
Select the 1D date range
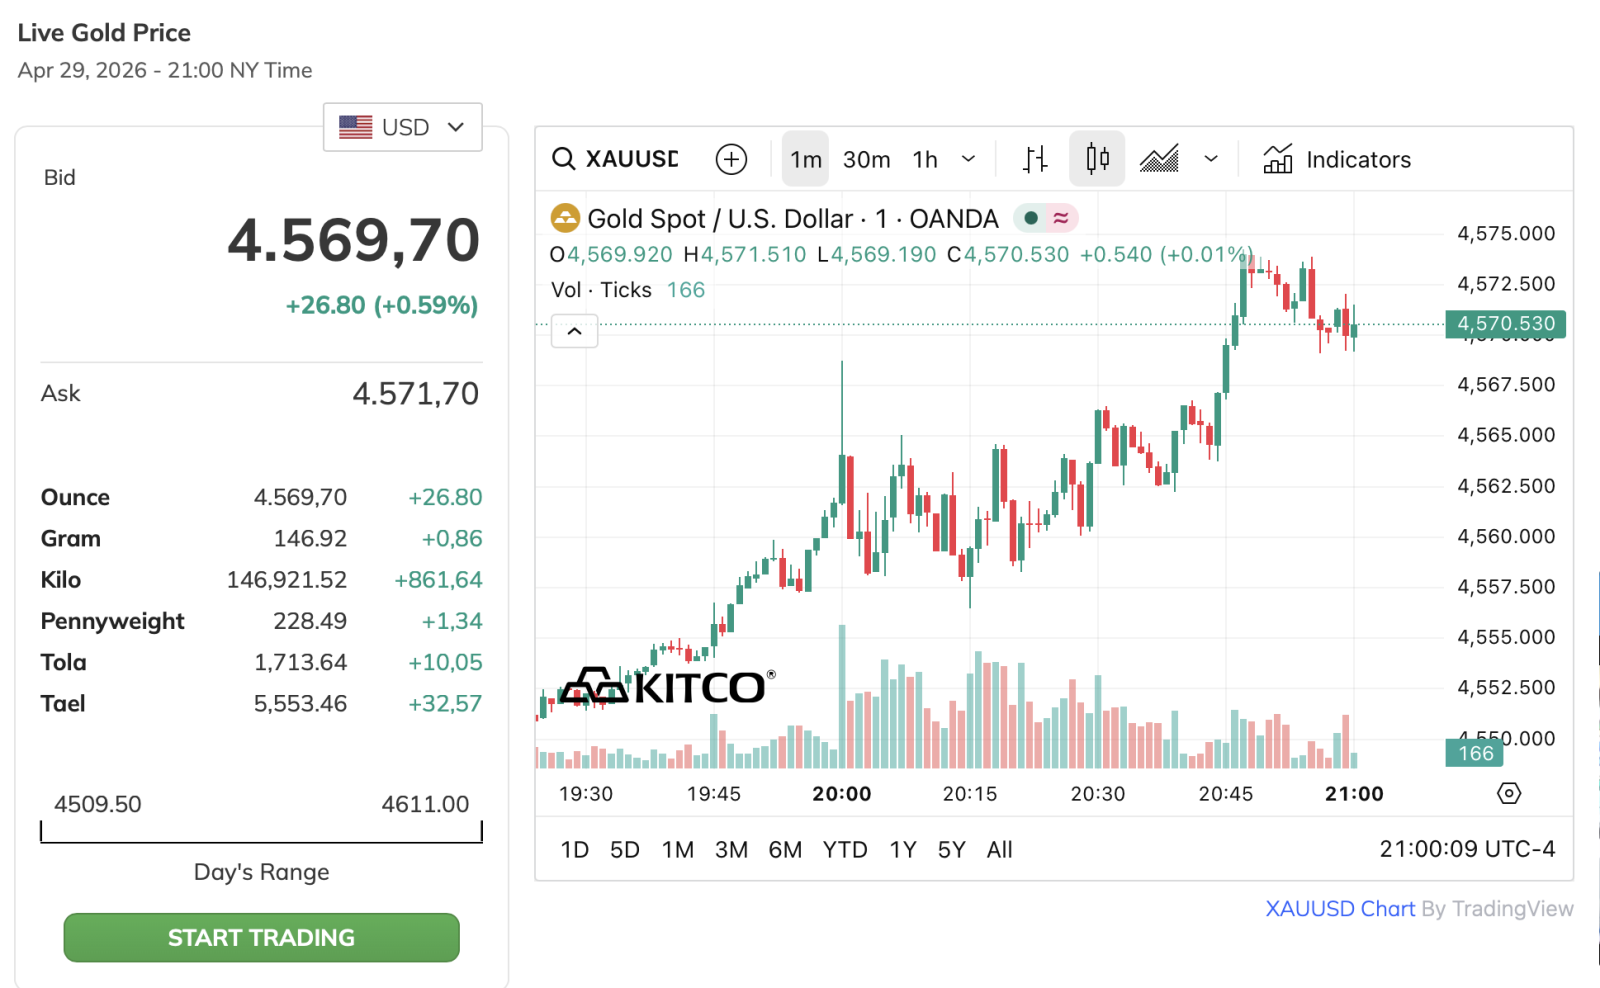click(574, 850)
